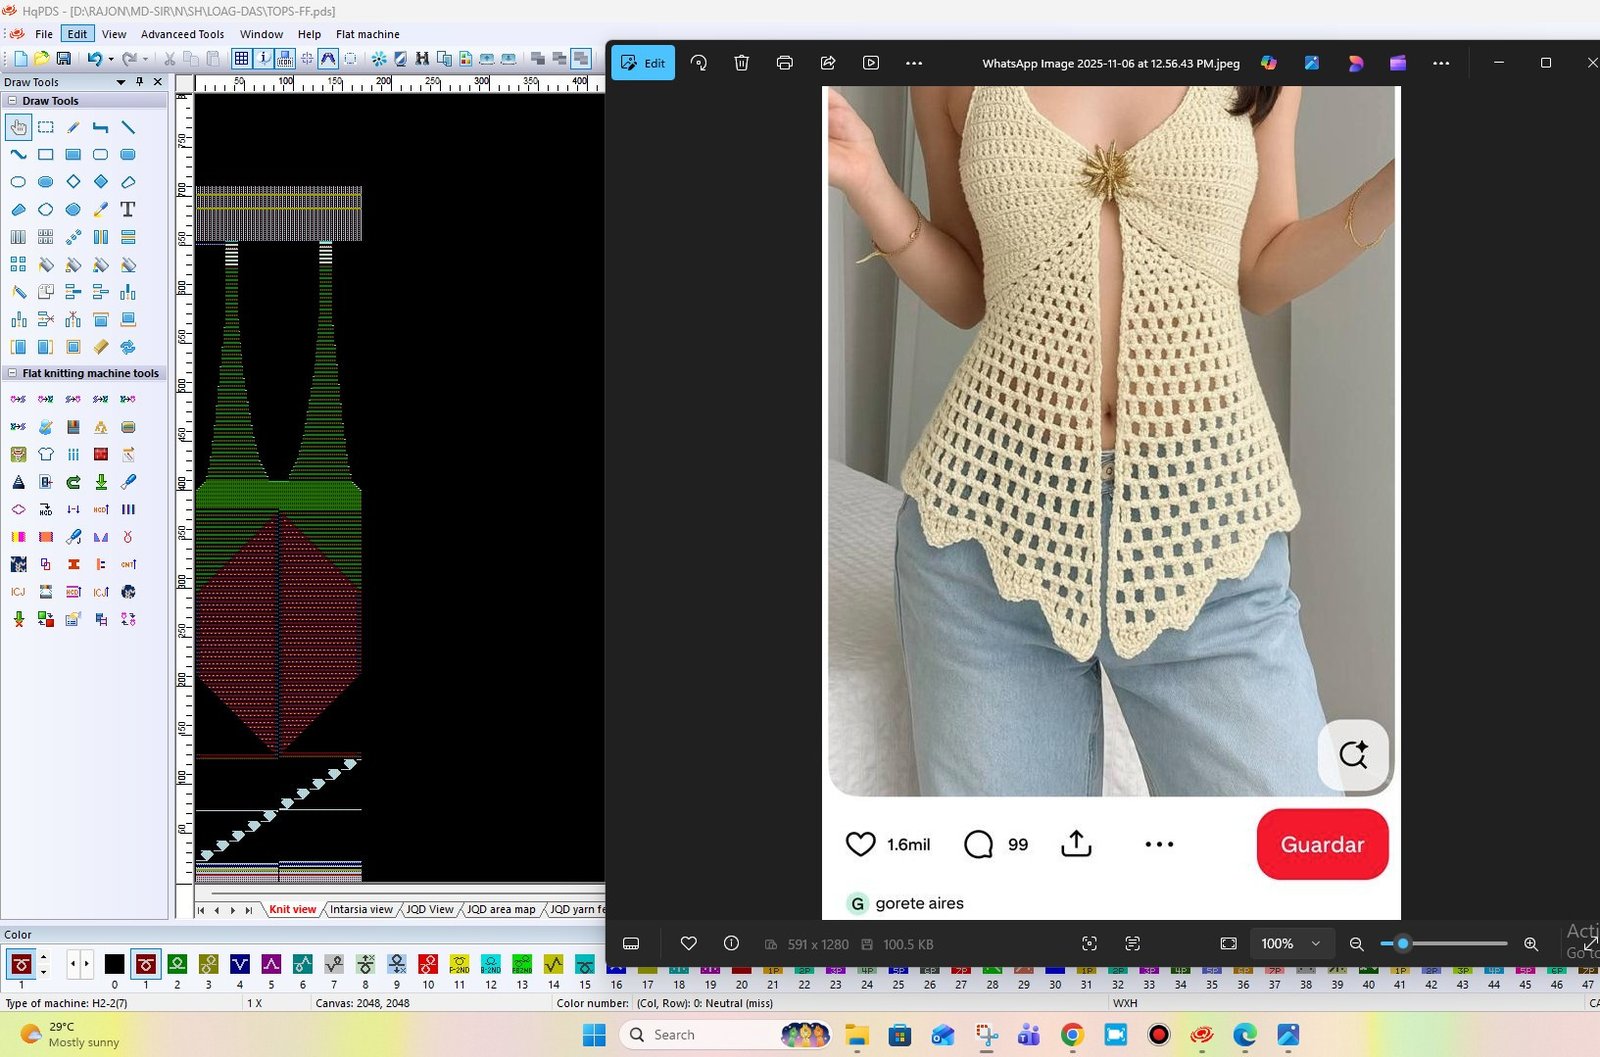This screenshot has height=1057, width=1600.
Task: Open the Flat machine menu
Action: click(367, 34)
